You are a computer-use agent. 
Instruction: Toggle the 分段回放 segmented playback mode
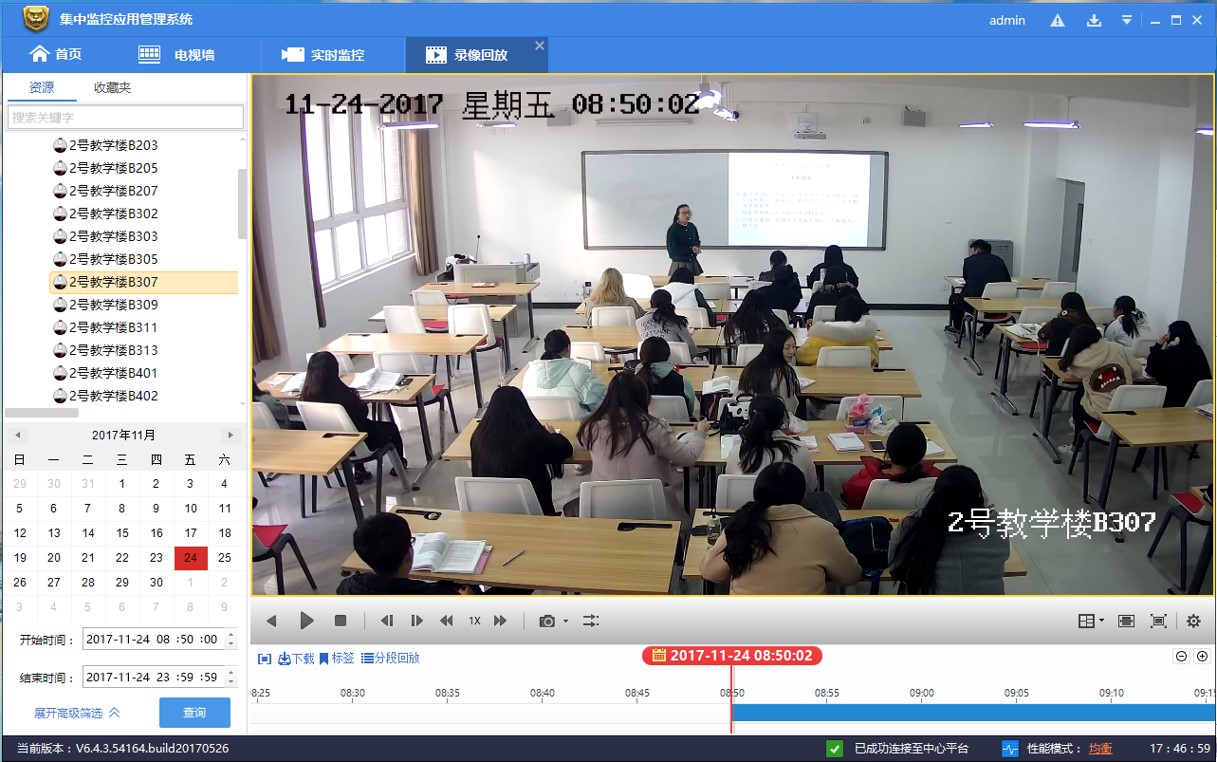coord(390,658)
